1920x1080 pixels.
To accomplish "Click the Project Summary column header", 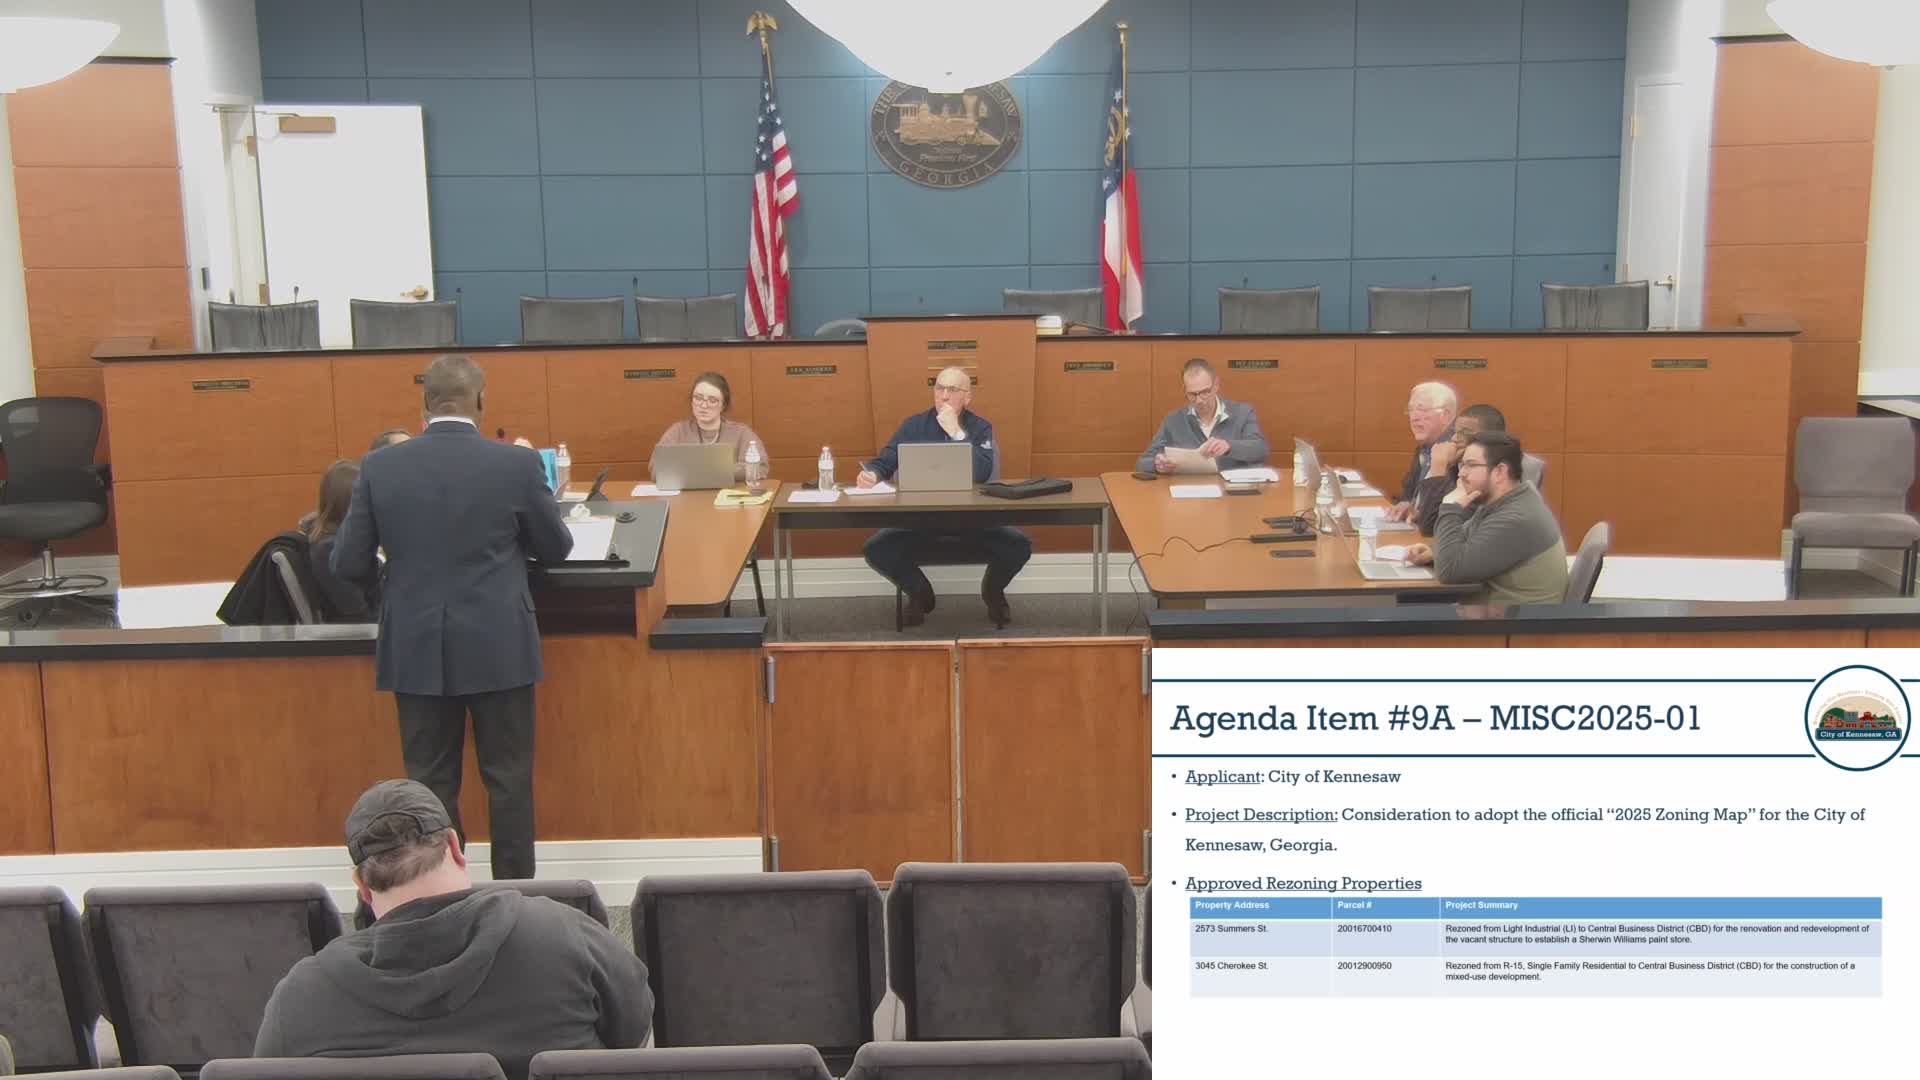I will 1481,906.
